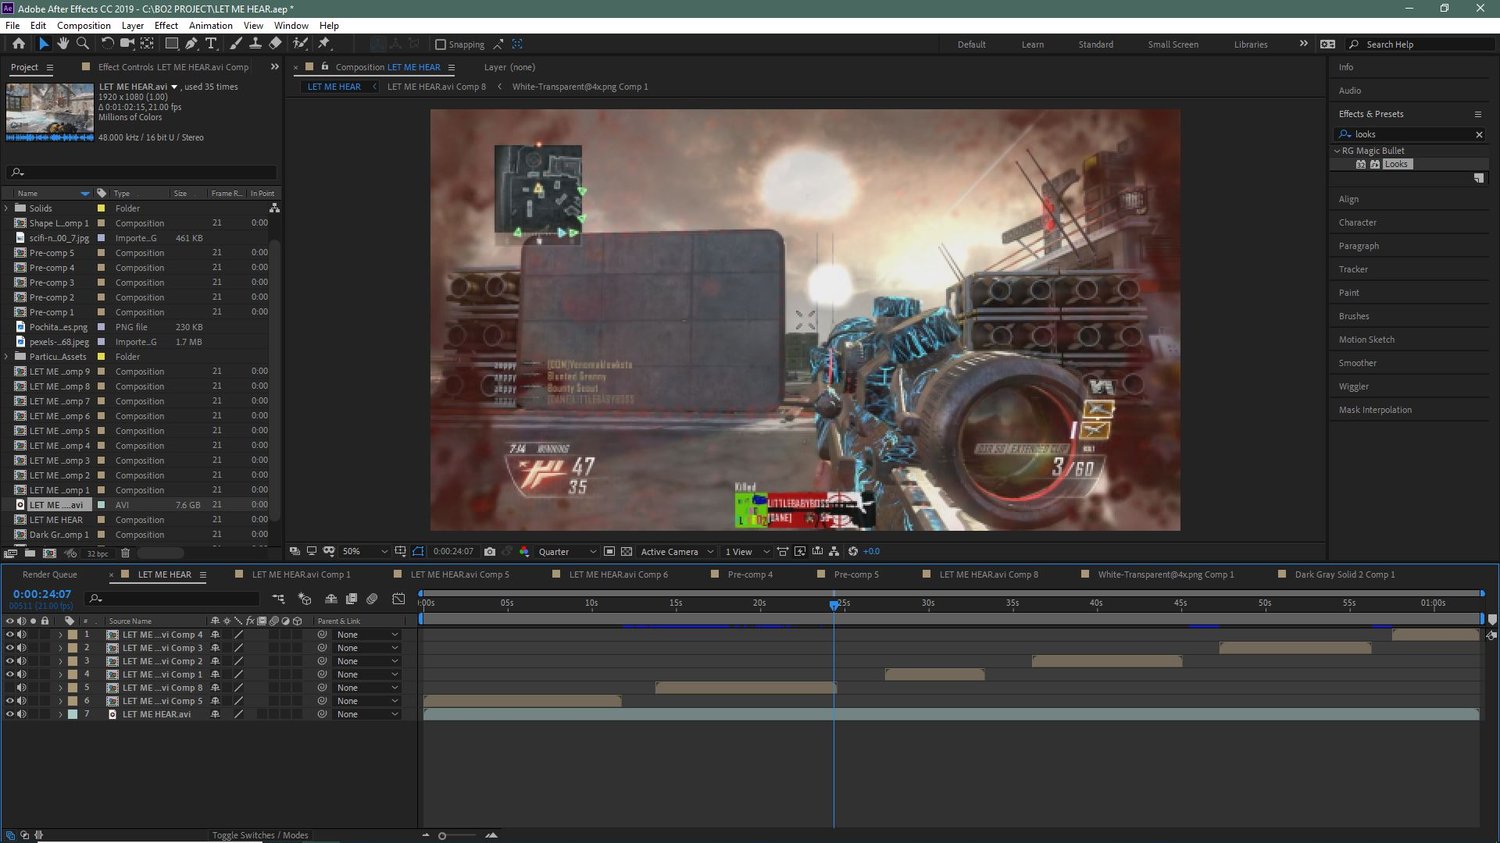This screenshot has height=843, width=1500.
Task: Click the Home icon in toolbar
Action: click(x=18, y=44)
